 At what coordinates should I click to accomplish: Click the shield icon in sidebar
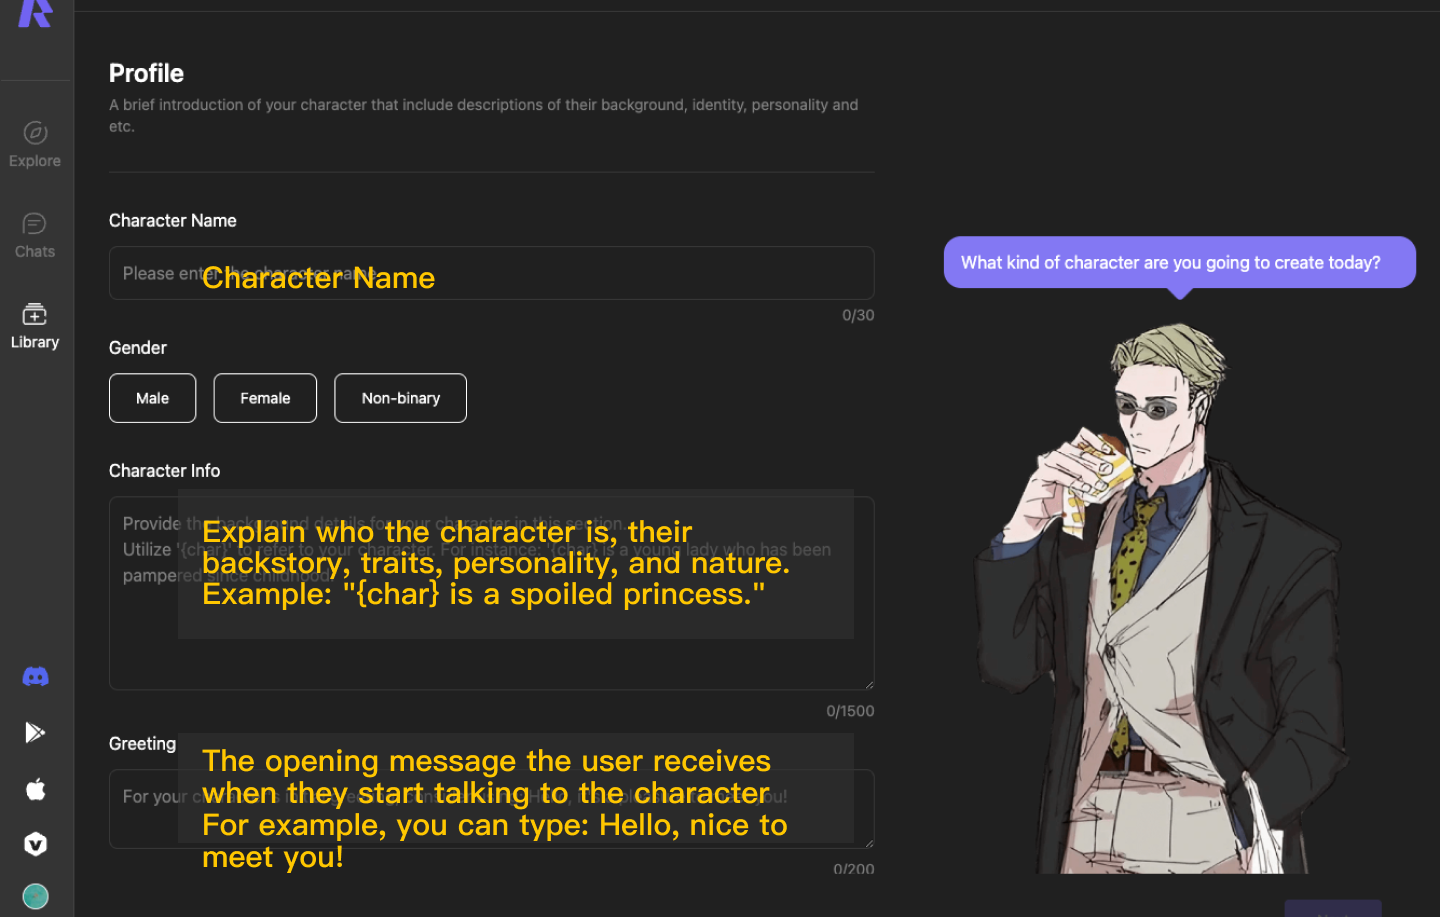35,844
